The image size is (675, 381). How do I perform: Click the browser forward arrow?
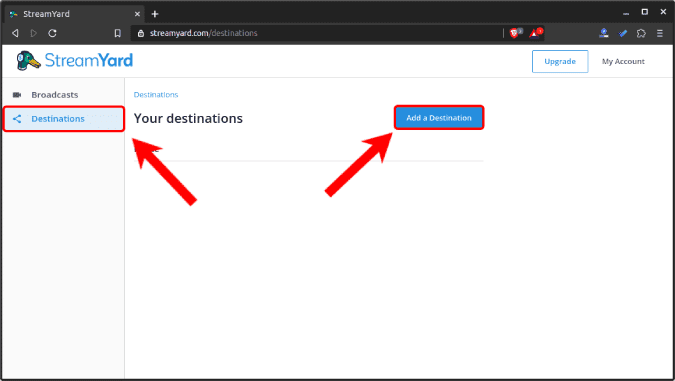34,33
